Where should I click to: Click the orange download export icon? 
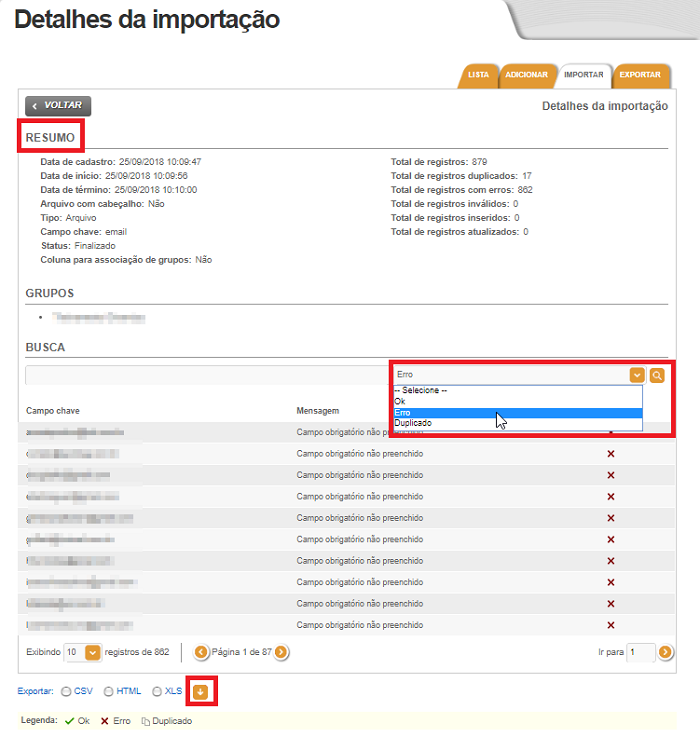[201, 691]
